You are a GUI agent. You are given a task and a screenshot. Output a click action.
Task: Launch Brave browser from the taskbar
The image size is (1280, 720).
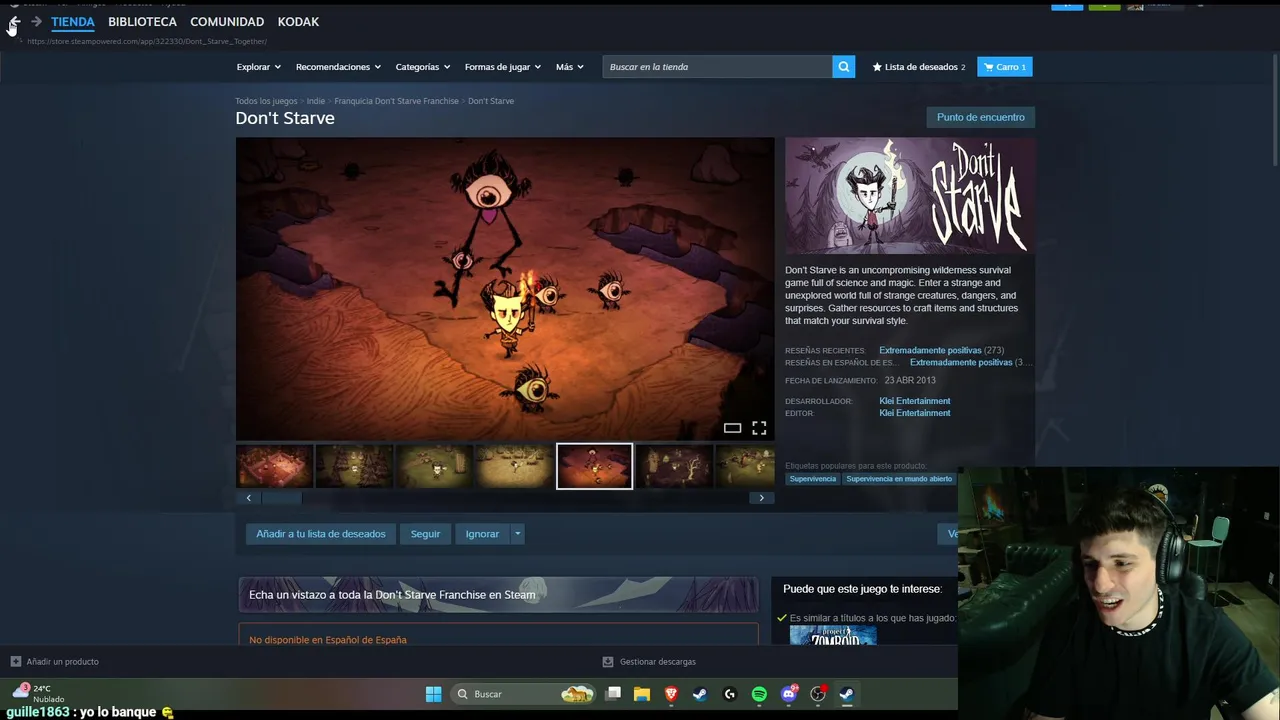(671, 694)
